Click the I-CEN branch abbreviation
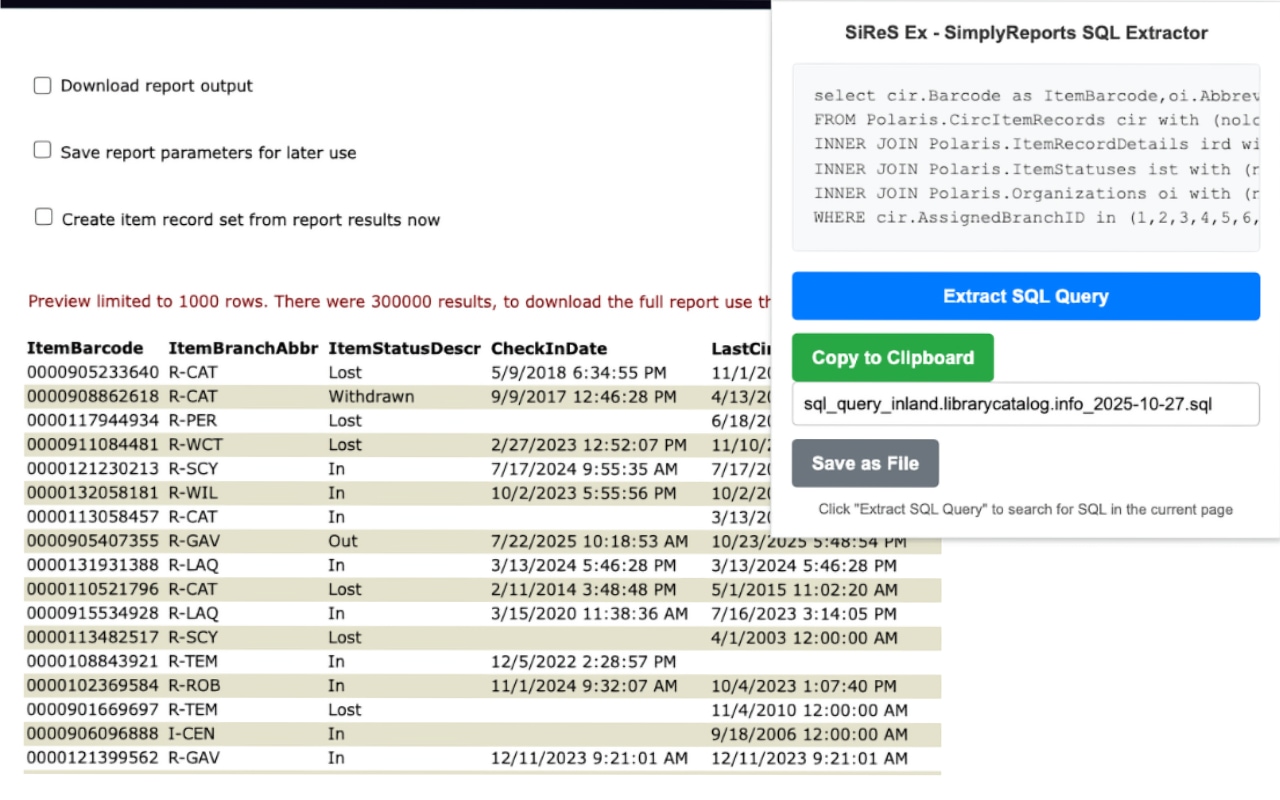Viewport: 1280px width, 800px height. (x=191, y=733)
